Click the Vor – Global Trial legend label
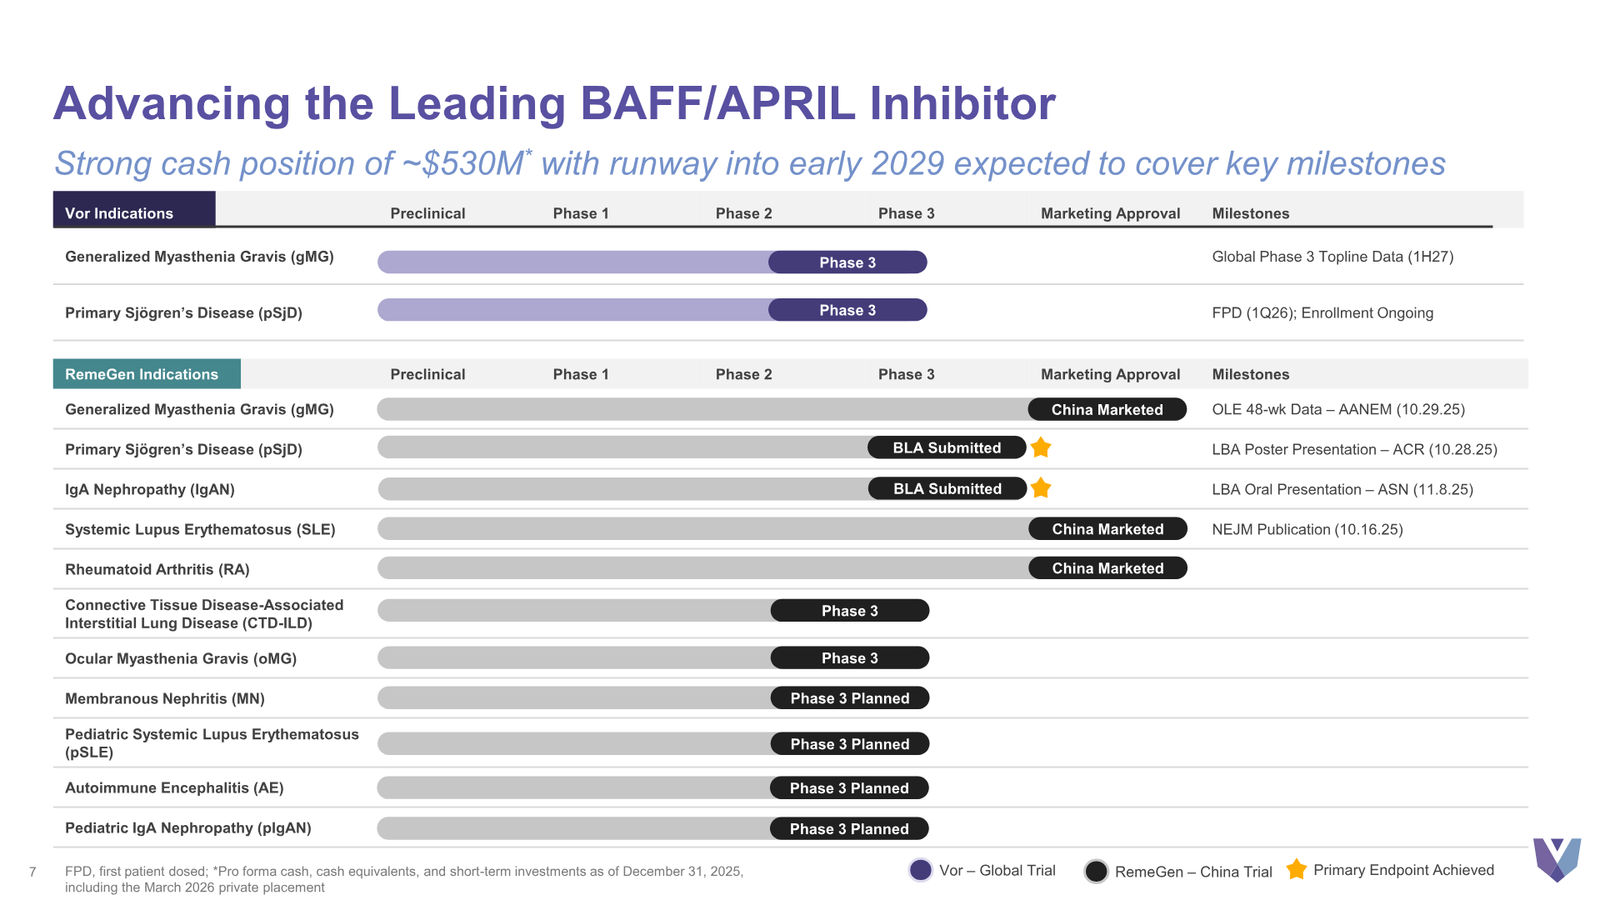This screenshot has width=1600, height=900. [x=998, y=870]
